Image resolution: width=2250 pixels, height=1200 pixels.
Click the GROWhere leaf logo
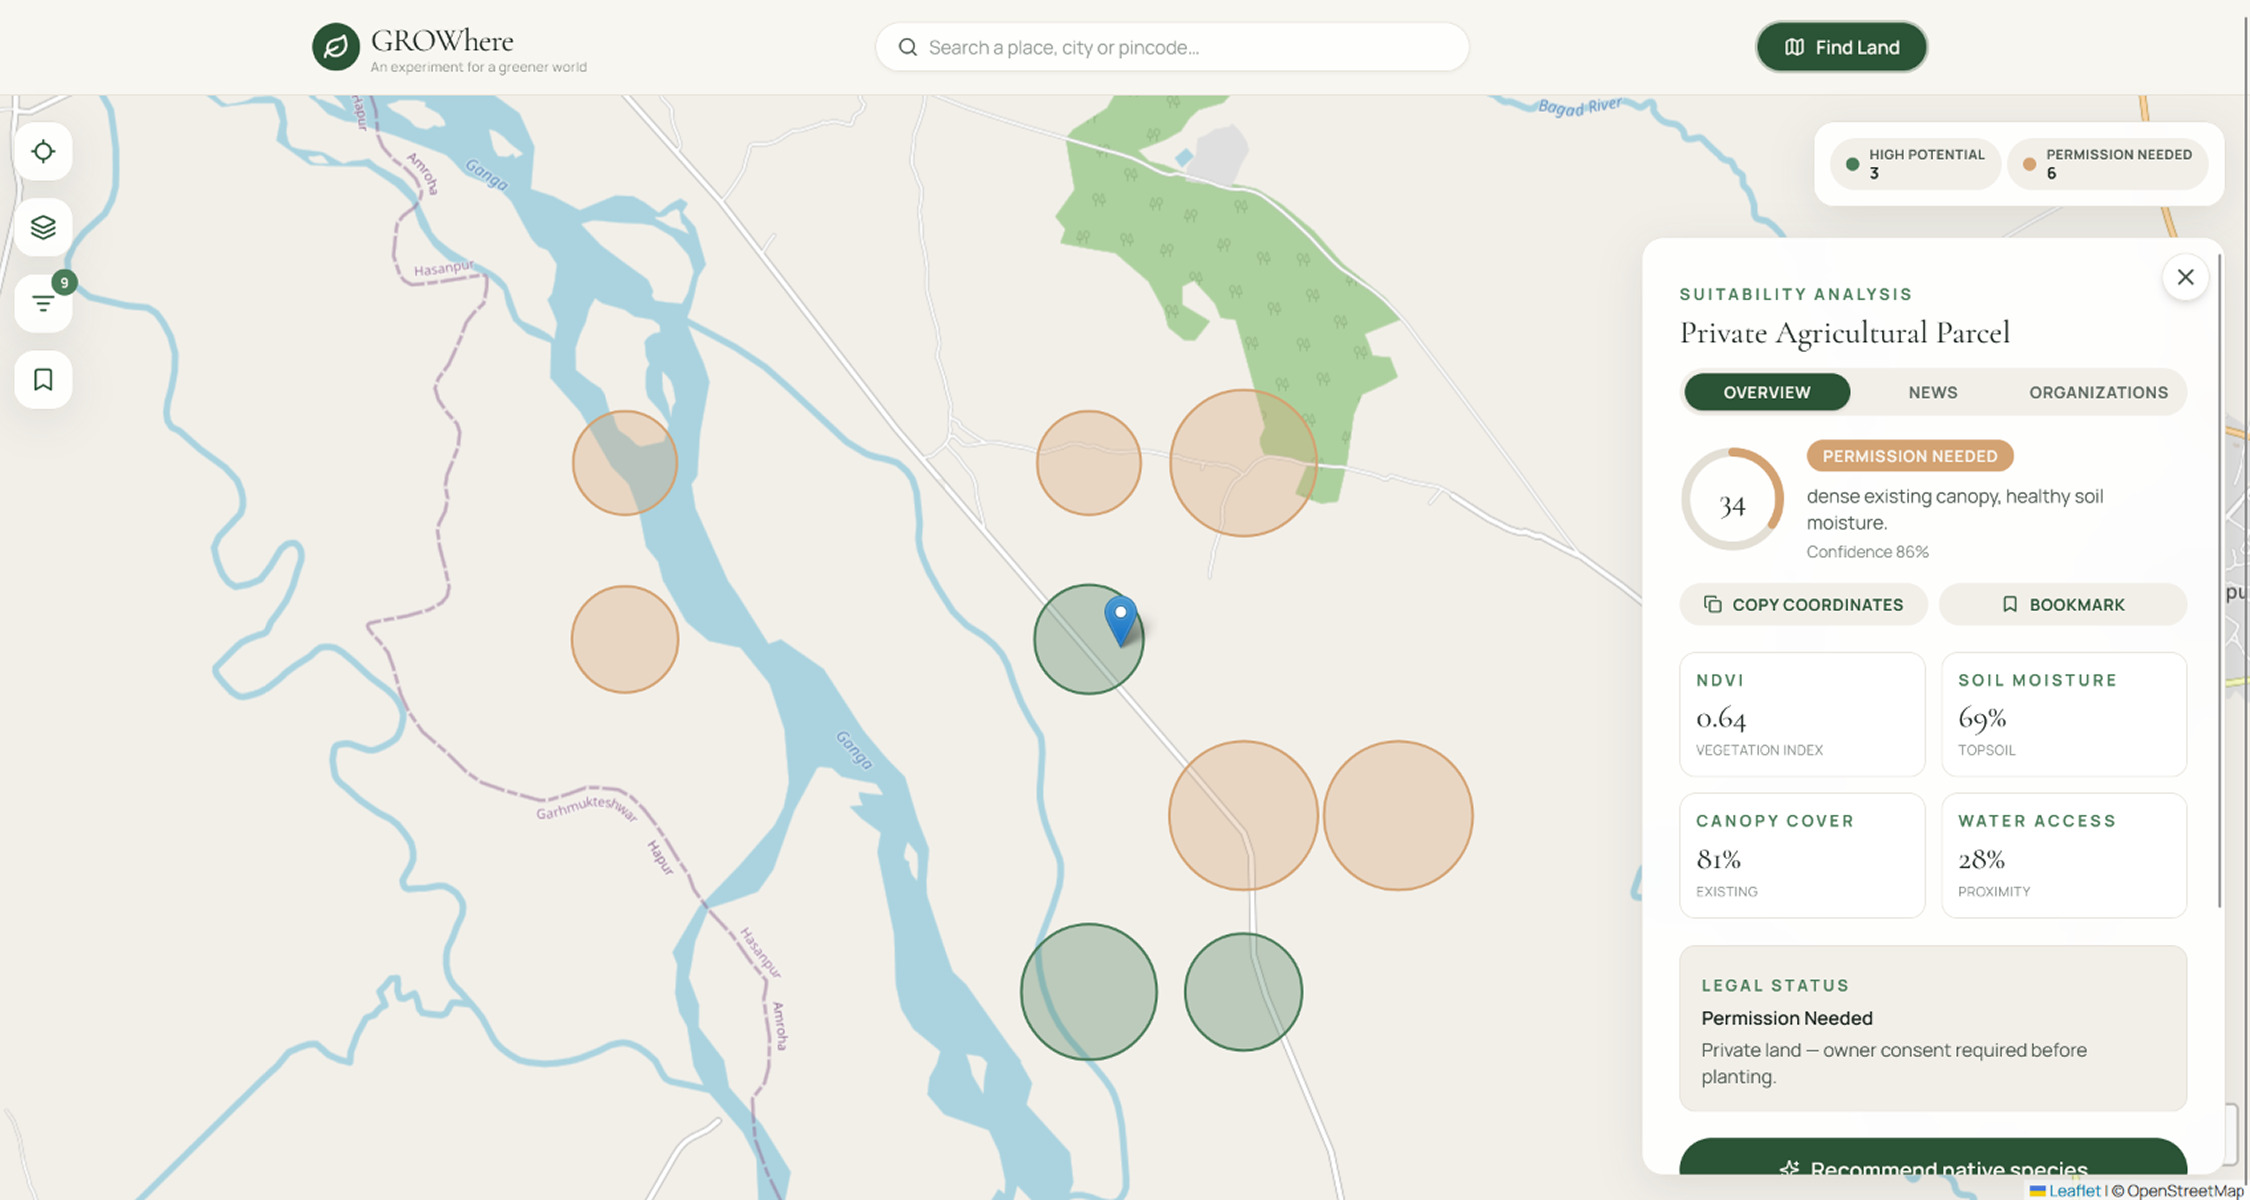(336, 47)
